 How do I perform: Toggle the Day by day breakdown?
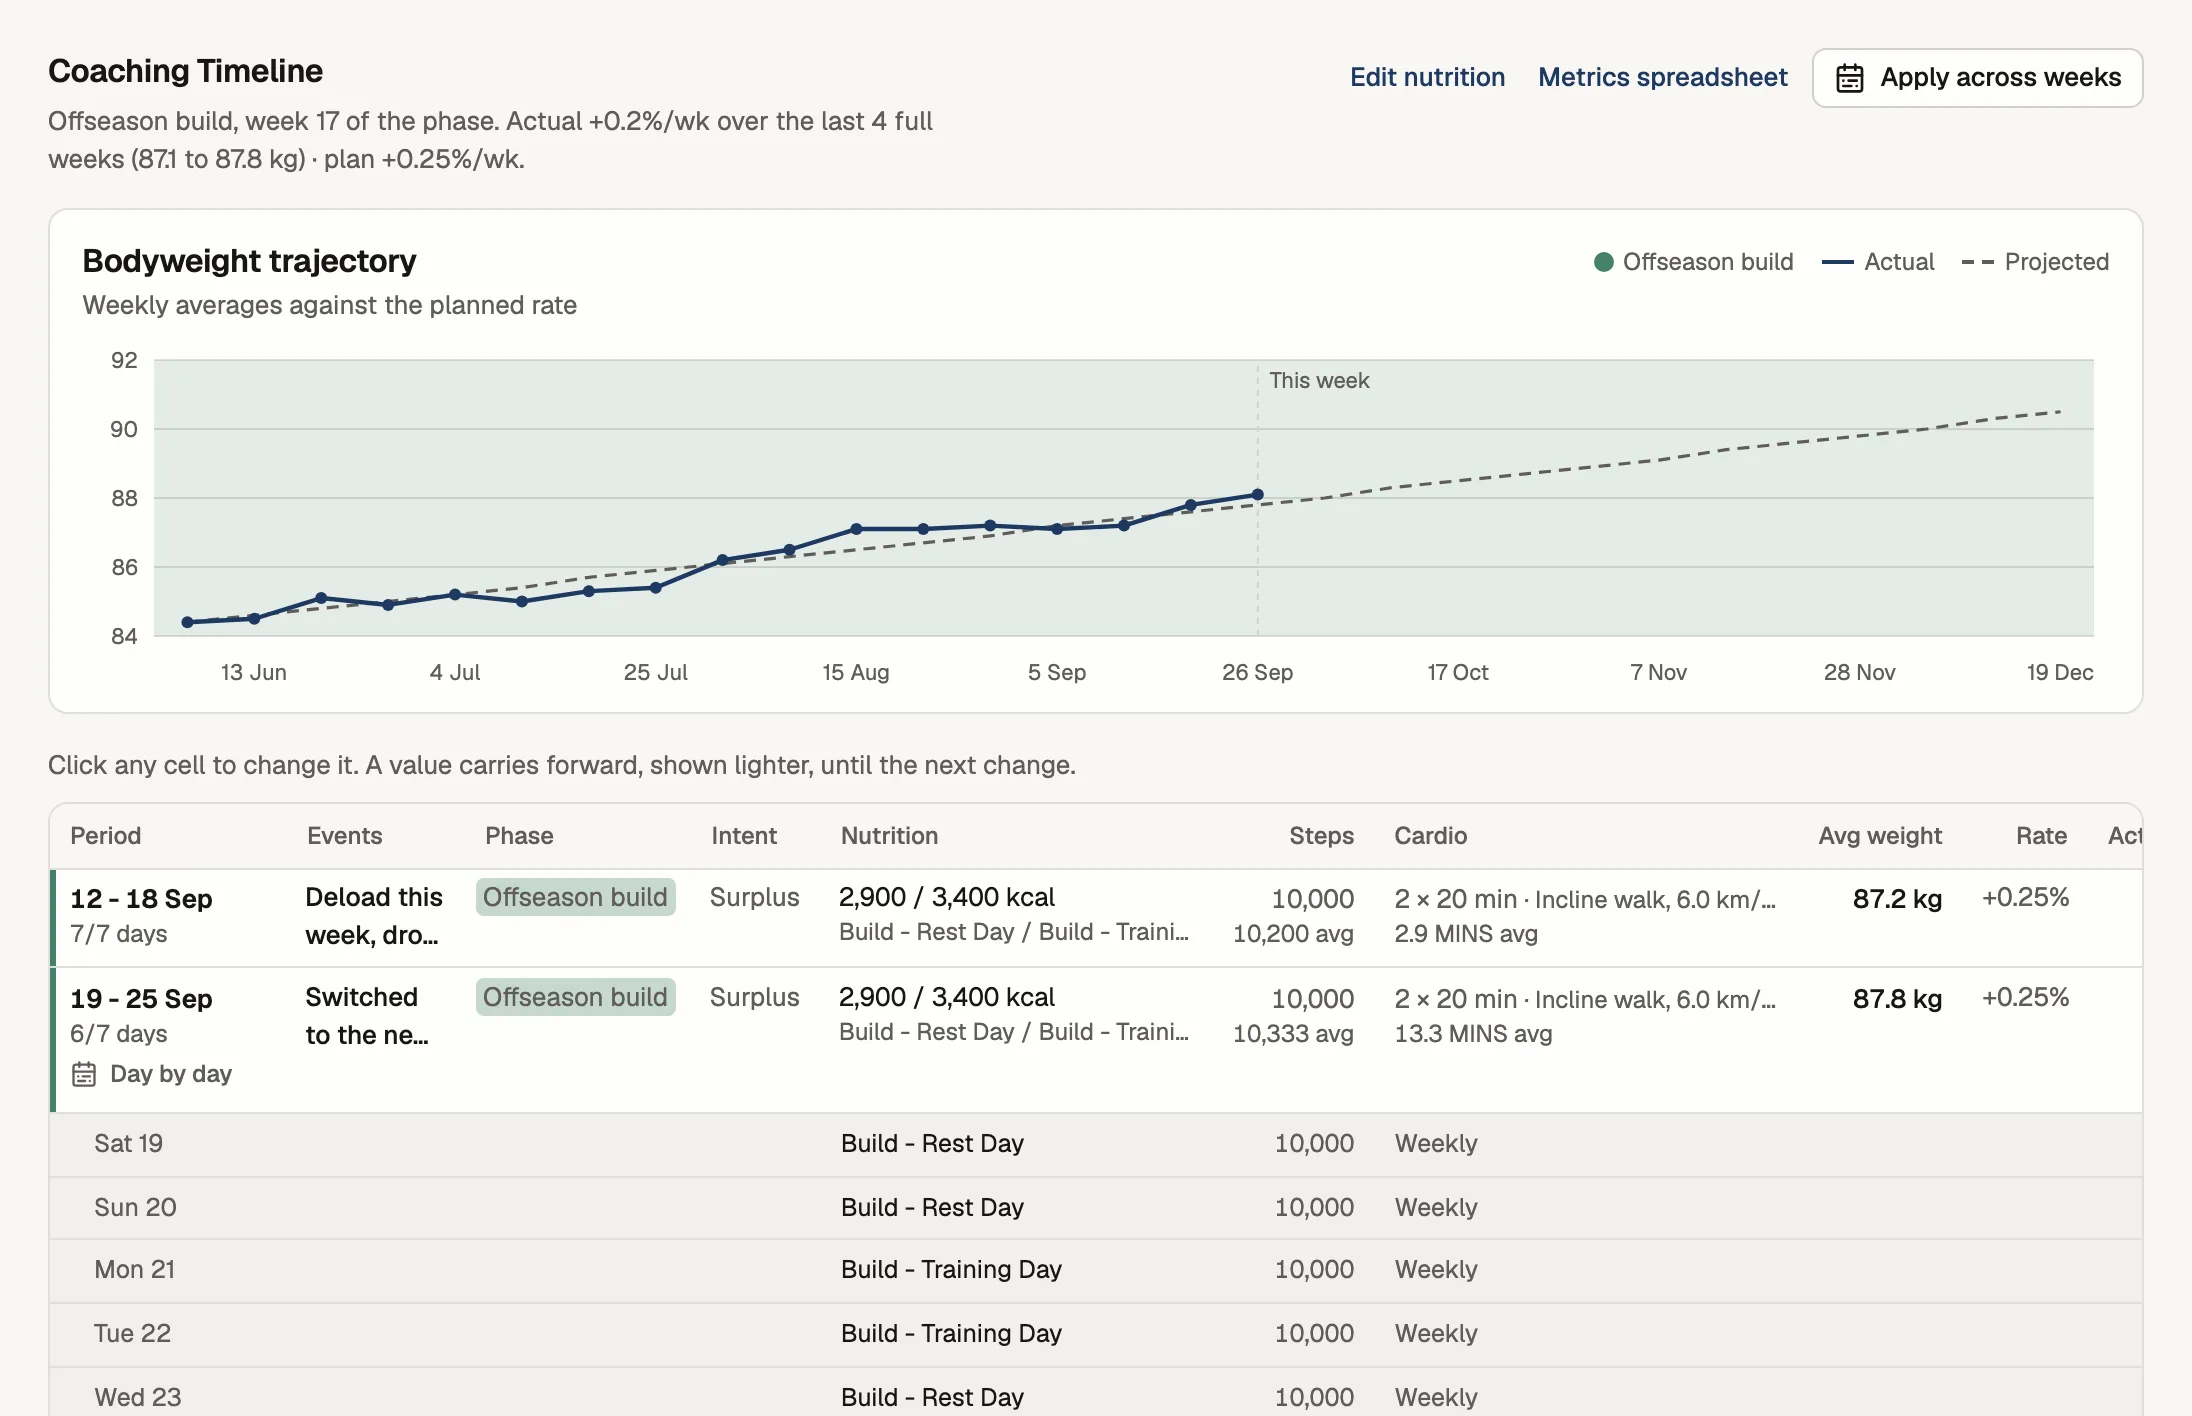tap(152, 1074)
